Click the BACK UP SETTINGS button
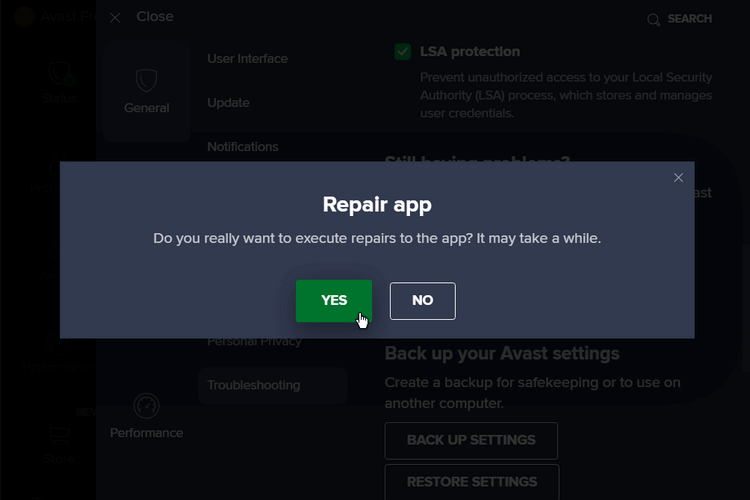 pos(471,441)
